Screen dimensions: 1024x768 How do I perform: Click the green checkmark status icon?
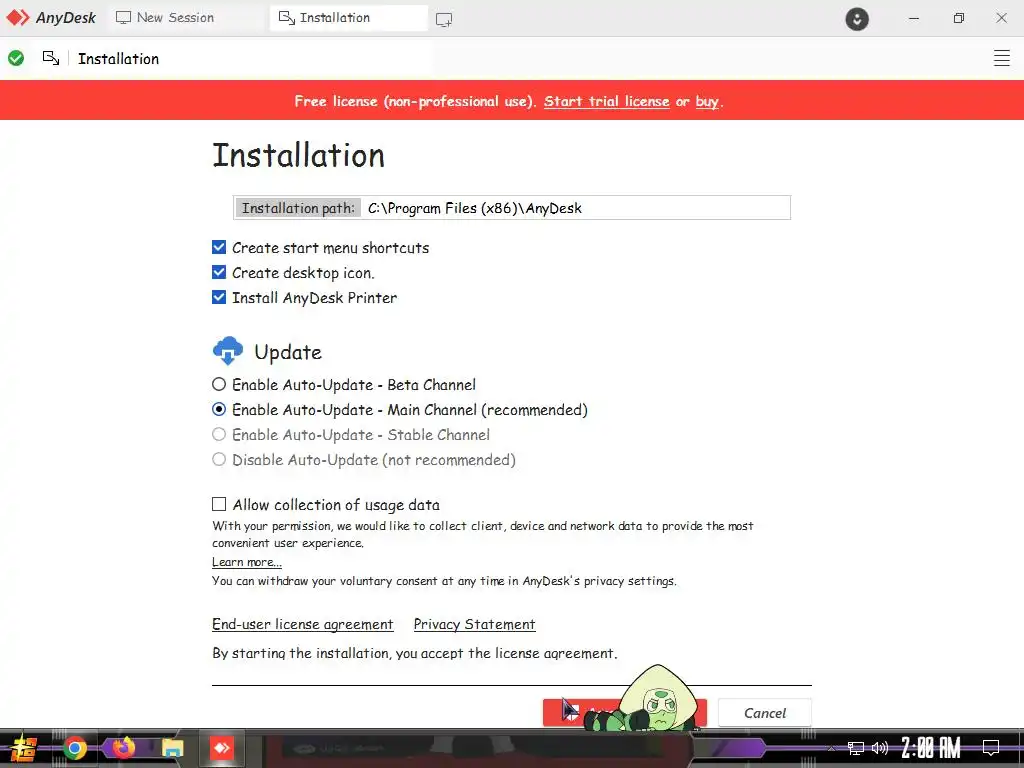pyautogui.click(x=16, y=58)
